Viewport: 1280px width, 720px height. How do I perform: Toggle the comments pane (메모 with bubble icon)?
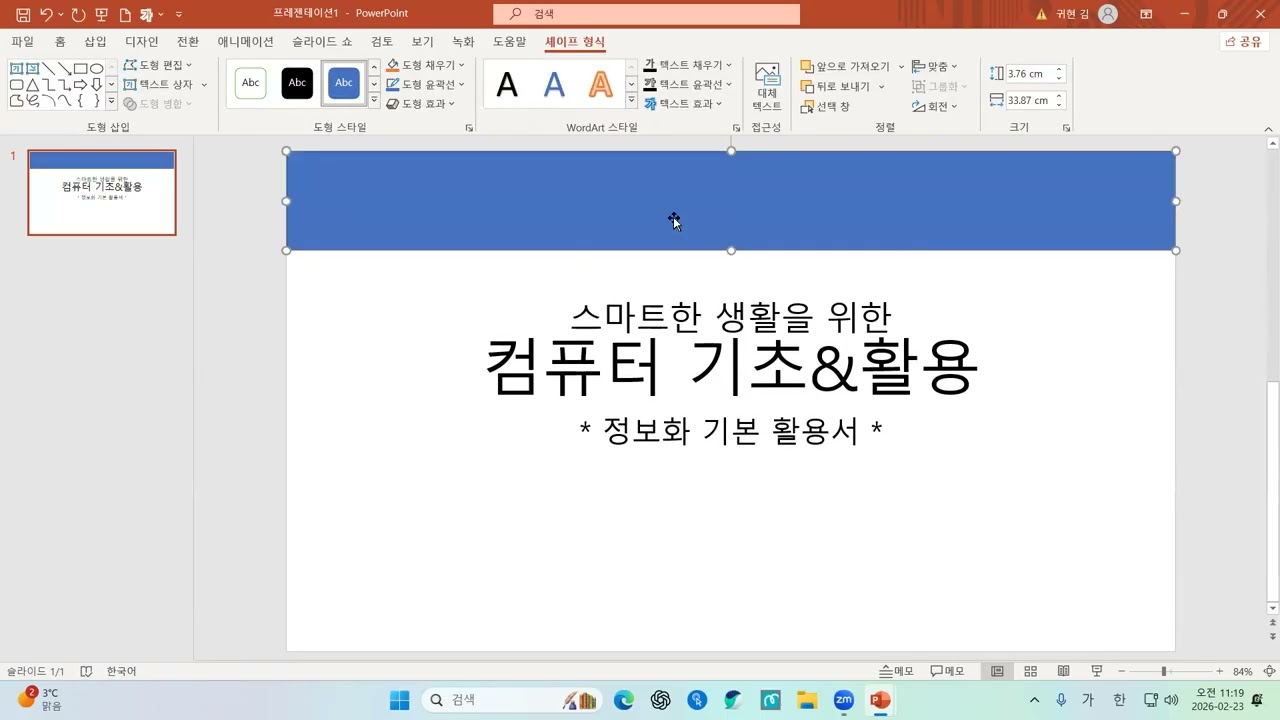coord(947,671)
